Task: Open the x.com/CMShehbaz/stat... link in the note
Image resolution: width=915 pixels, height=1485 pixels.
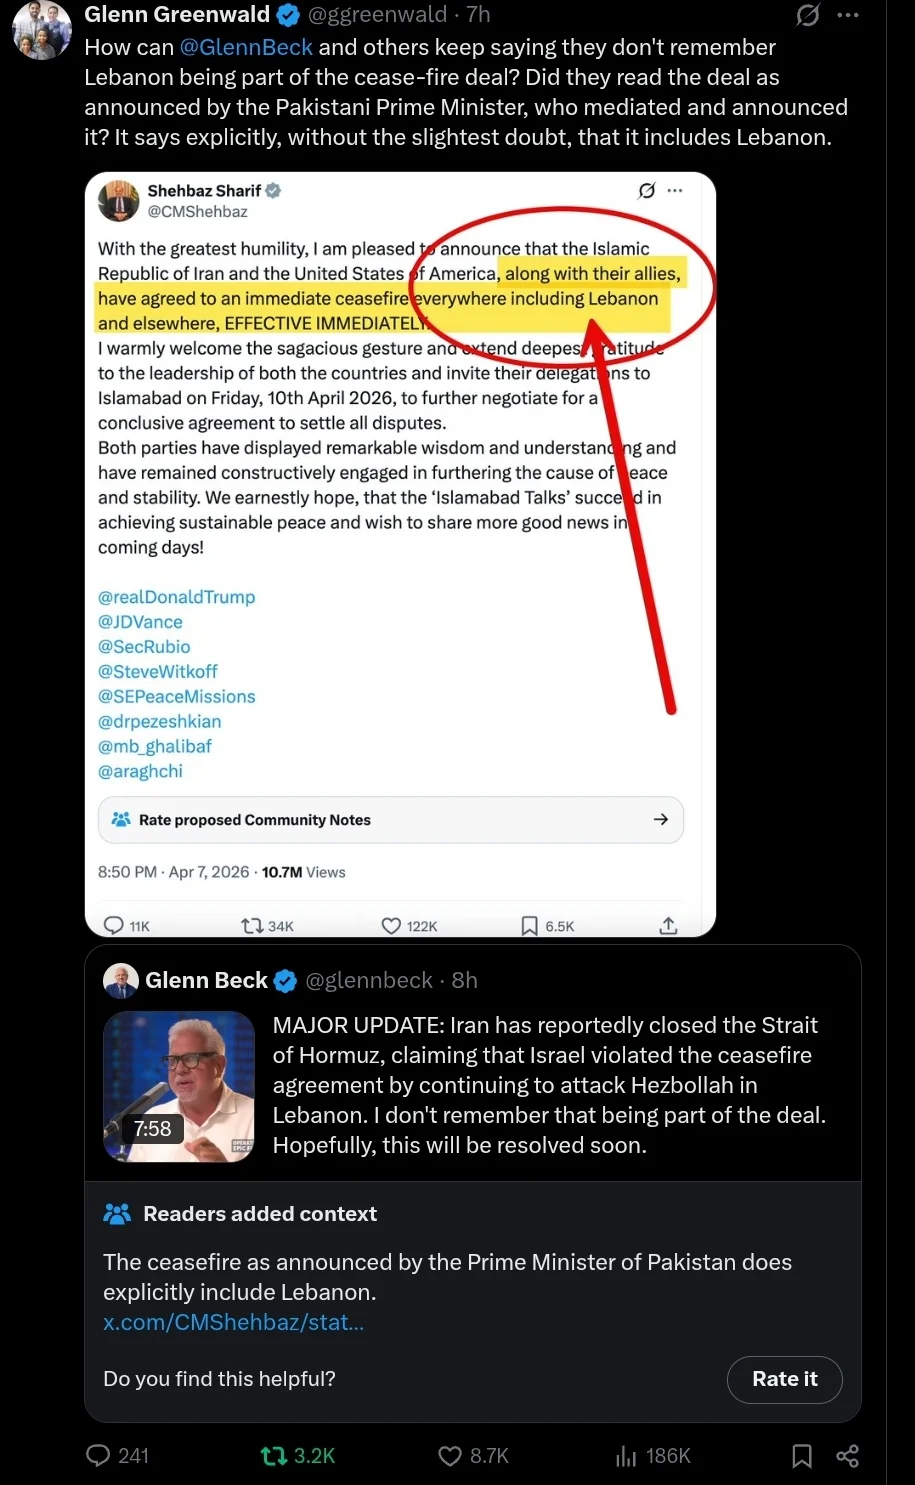Action: coord(233,1322)
